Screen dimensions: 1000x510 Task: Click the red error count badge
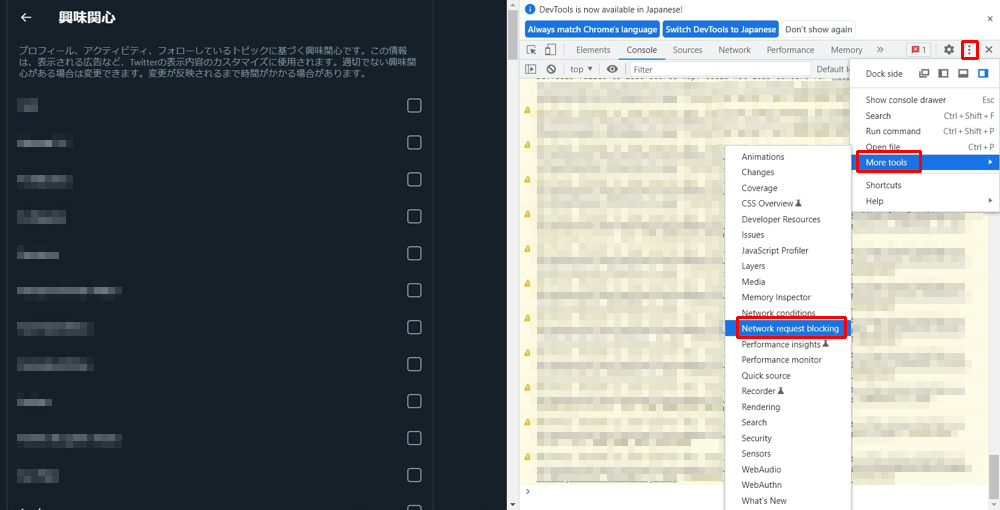click(918, 50)
